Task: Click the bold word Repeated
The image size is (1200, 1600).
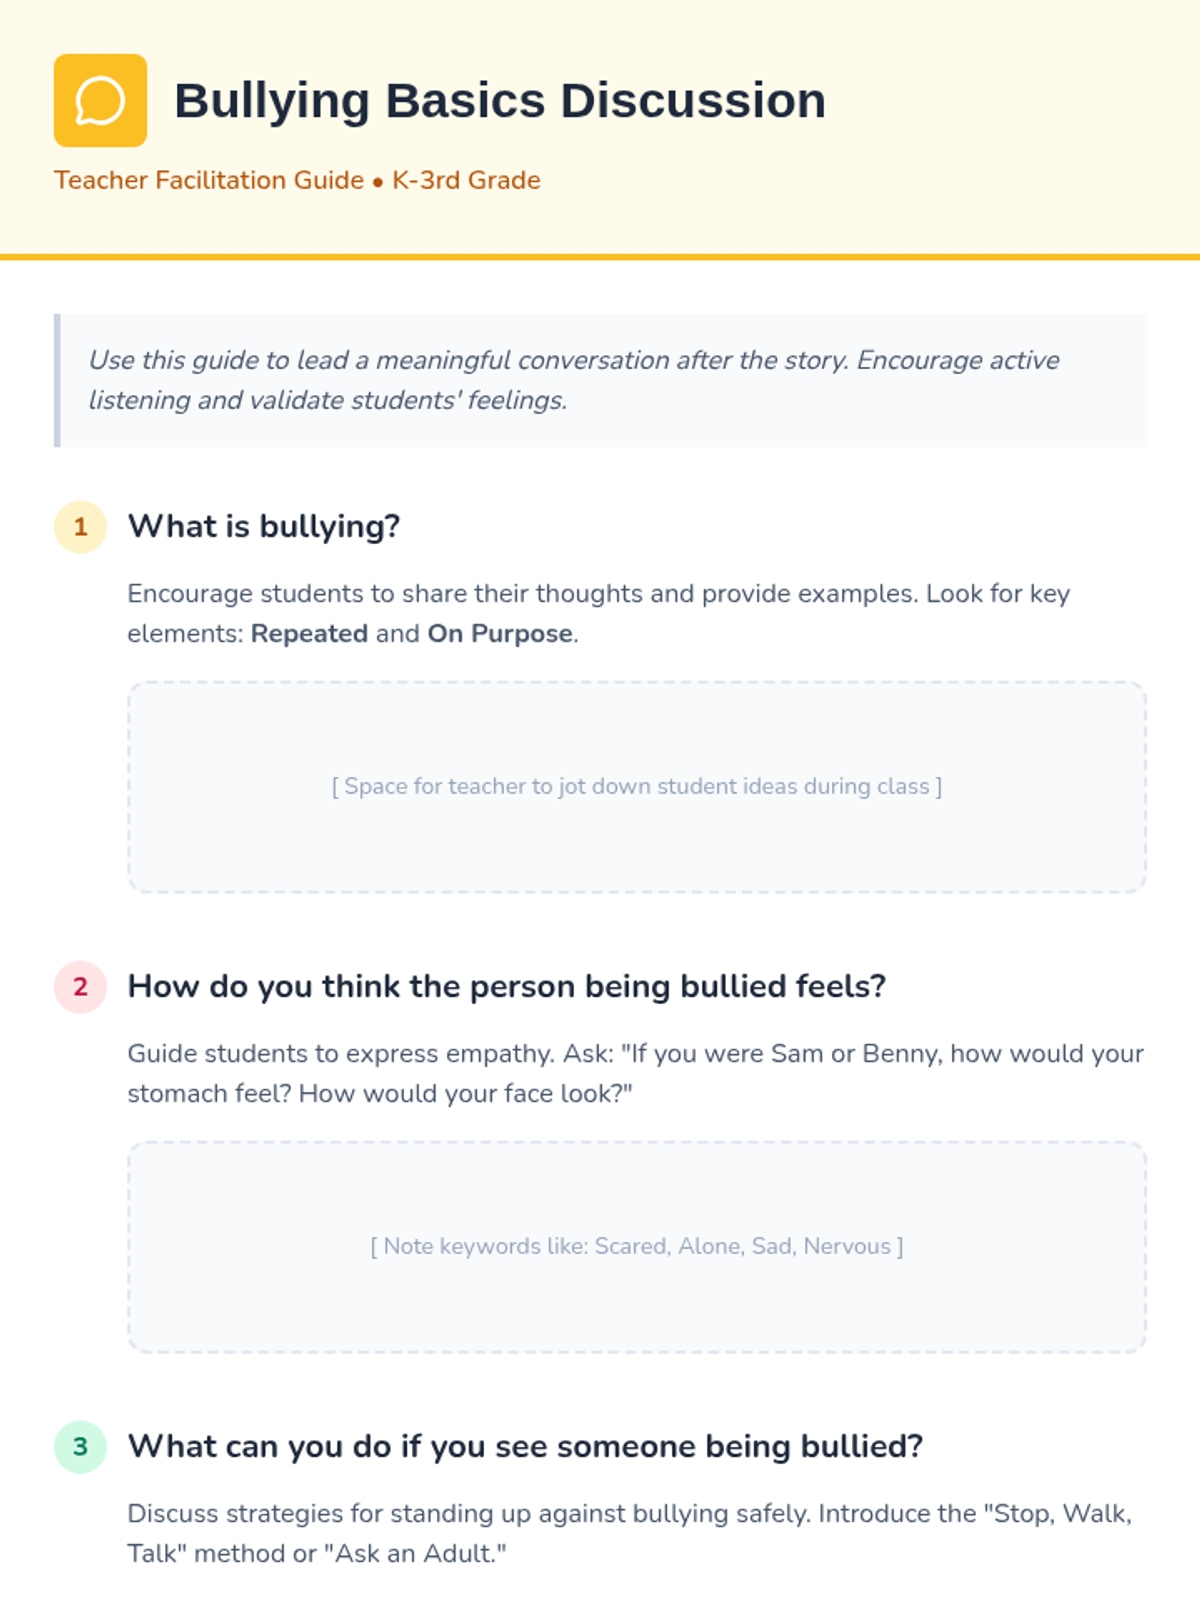Action: 309,634
